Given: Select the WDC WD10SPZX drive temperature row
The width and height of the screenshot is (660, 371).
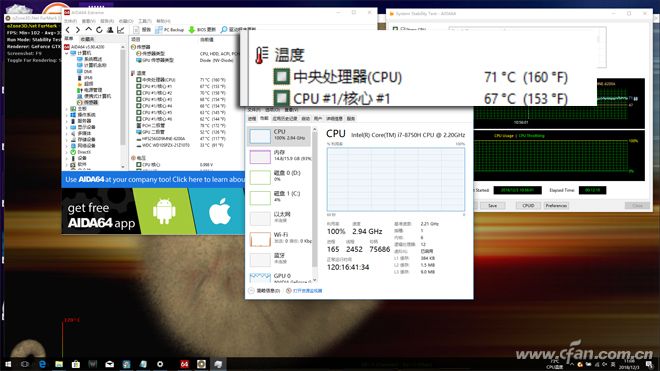Looking at the screenshot, I should pyautogui.click(x=181, y=145).
